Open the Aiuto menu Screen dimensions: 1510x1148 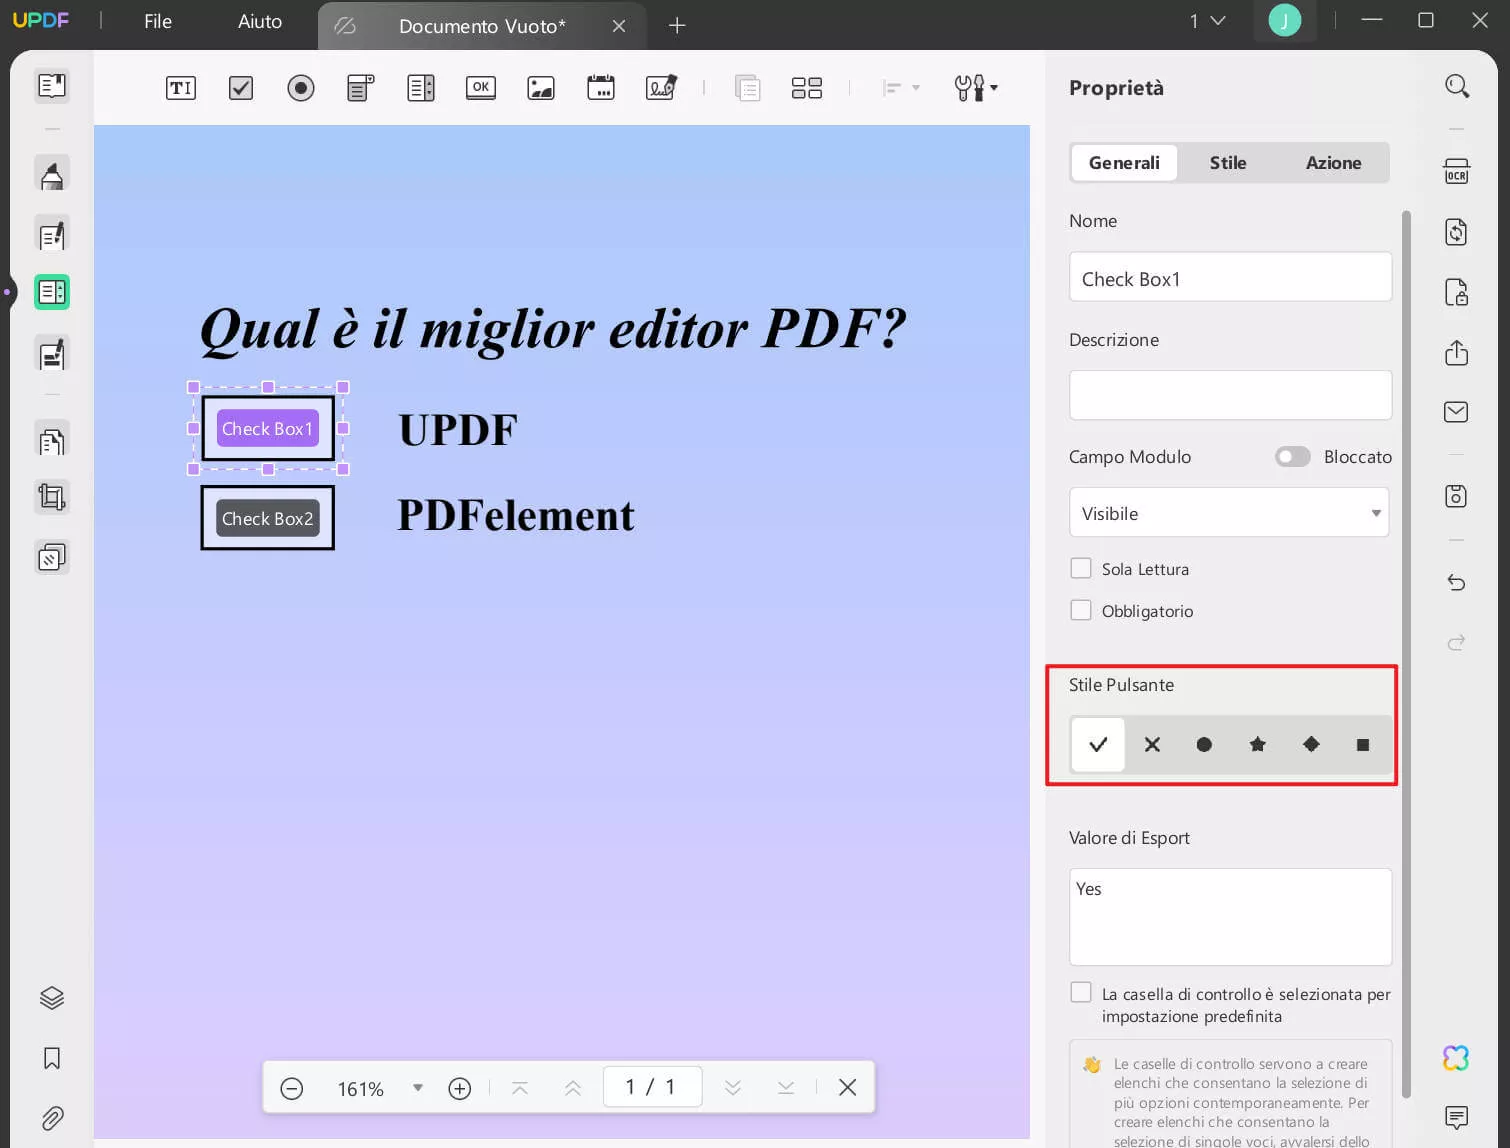pyautogui.click(x=260, y=21)
